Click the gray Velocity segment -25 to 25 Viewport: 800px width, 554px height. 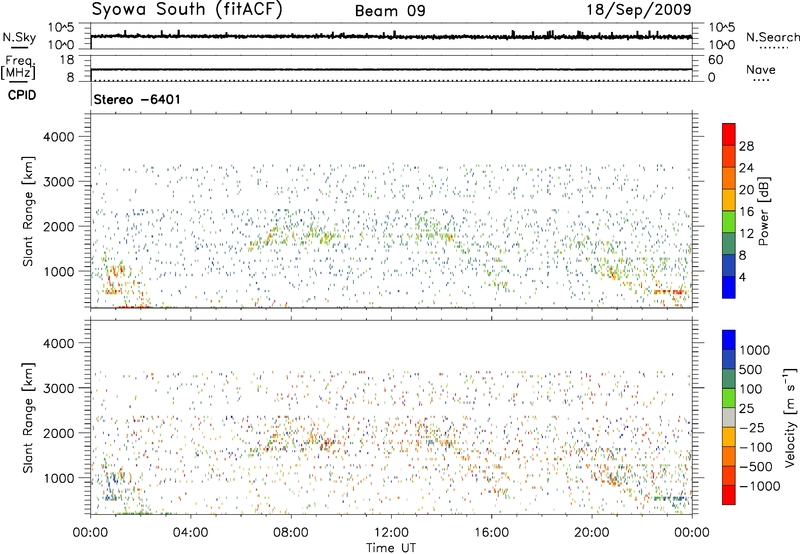(729, 417)
